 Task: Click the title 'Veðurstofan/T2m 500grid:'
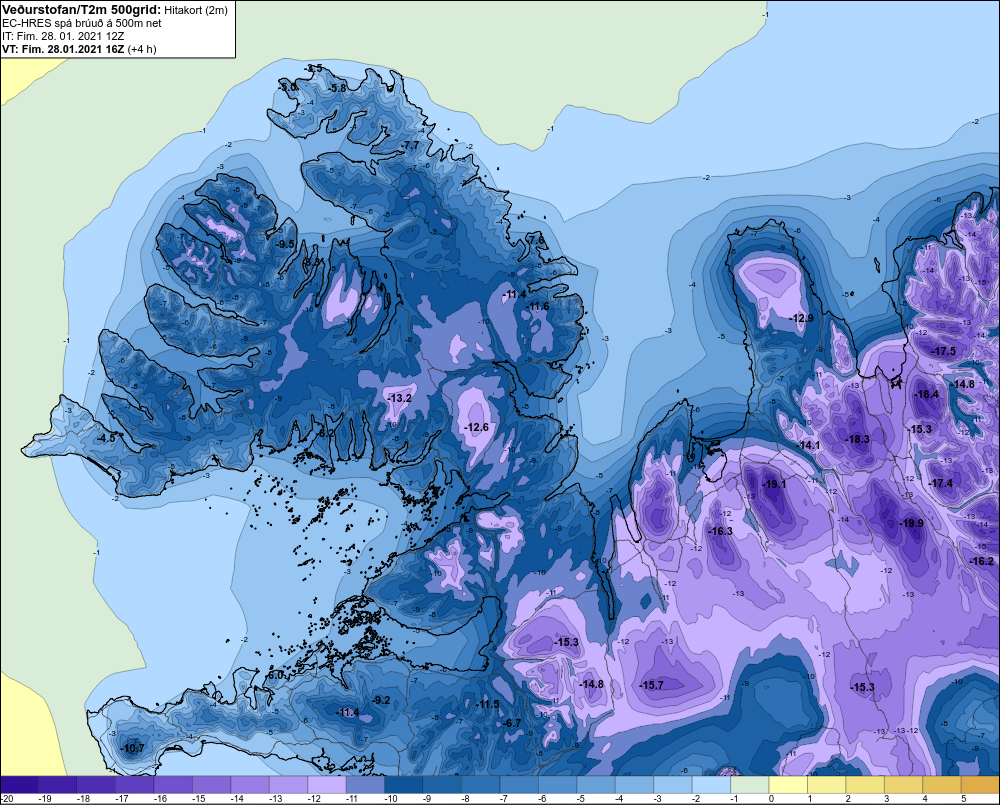(x=82, y=10)
